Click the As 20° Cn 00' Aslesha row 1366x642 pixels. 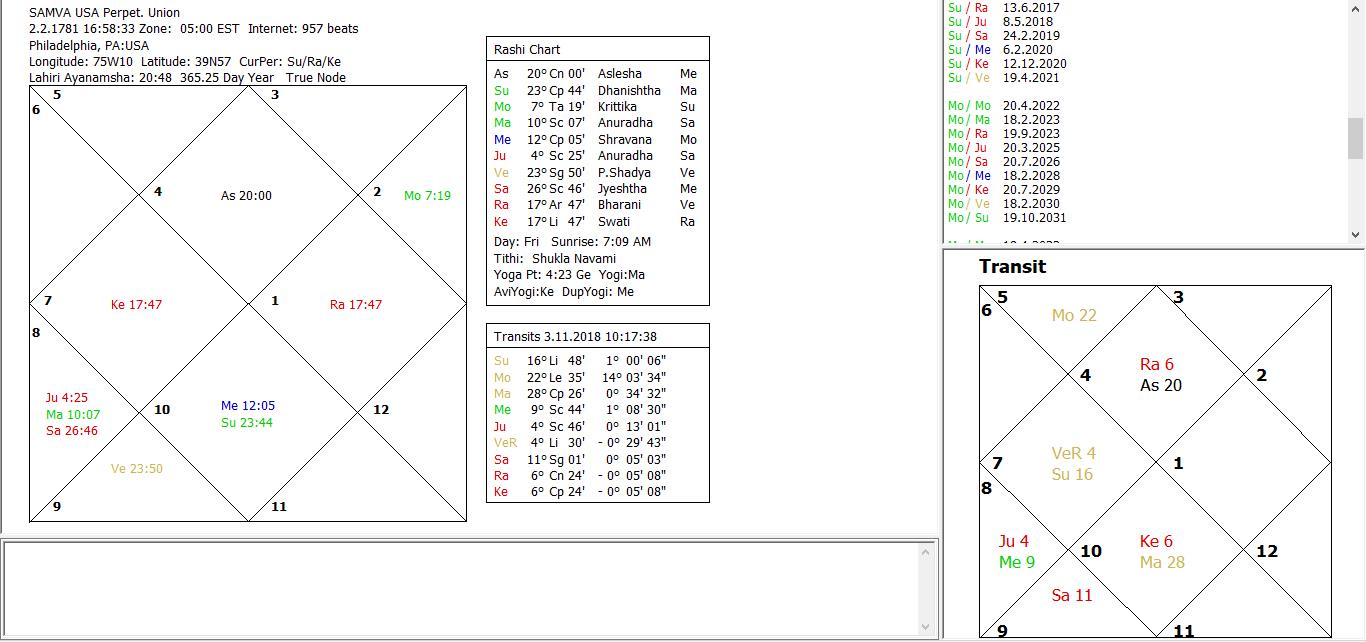coord(597,74)
